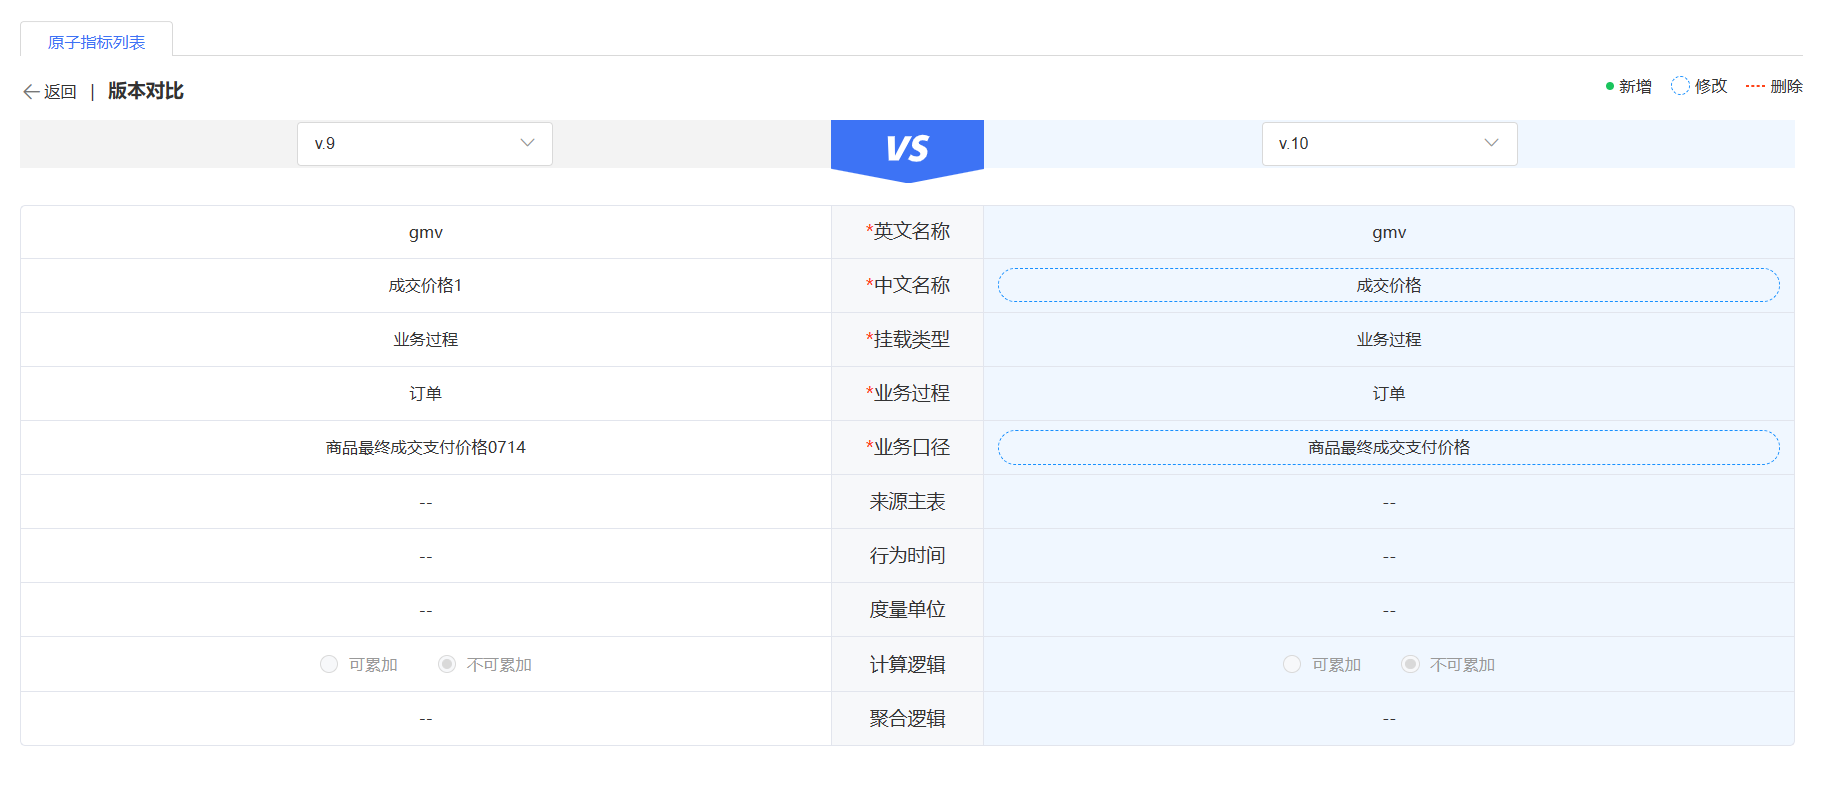Click the gmv value in the v.10 column
The width and height of the screenshot is (1821, 788).
point(1389,233)
